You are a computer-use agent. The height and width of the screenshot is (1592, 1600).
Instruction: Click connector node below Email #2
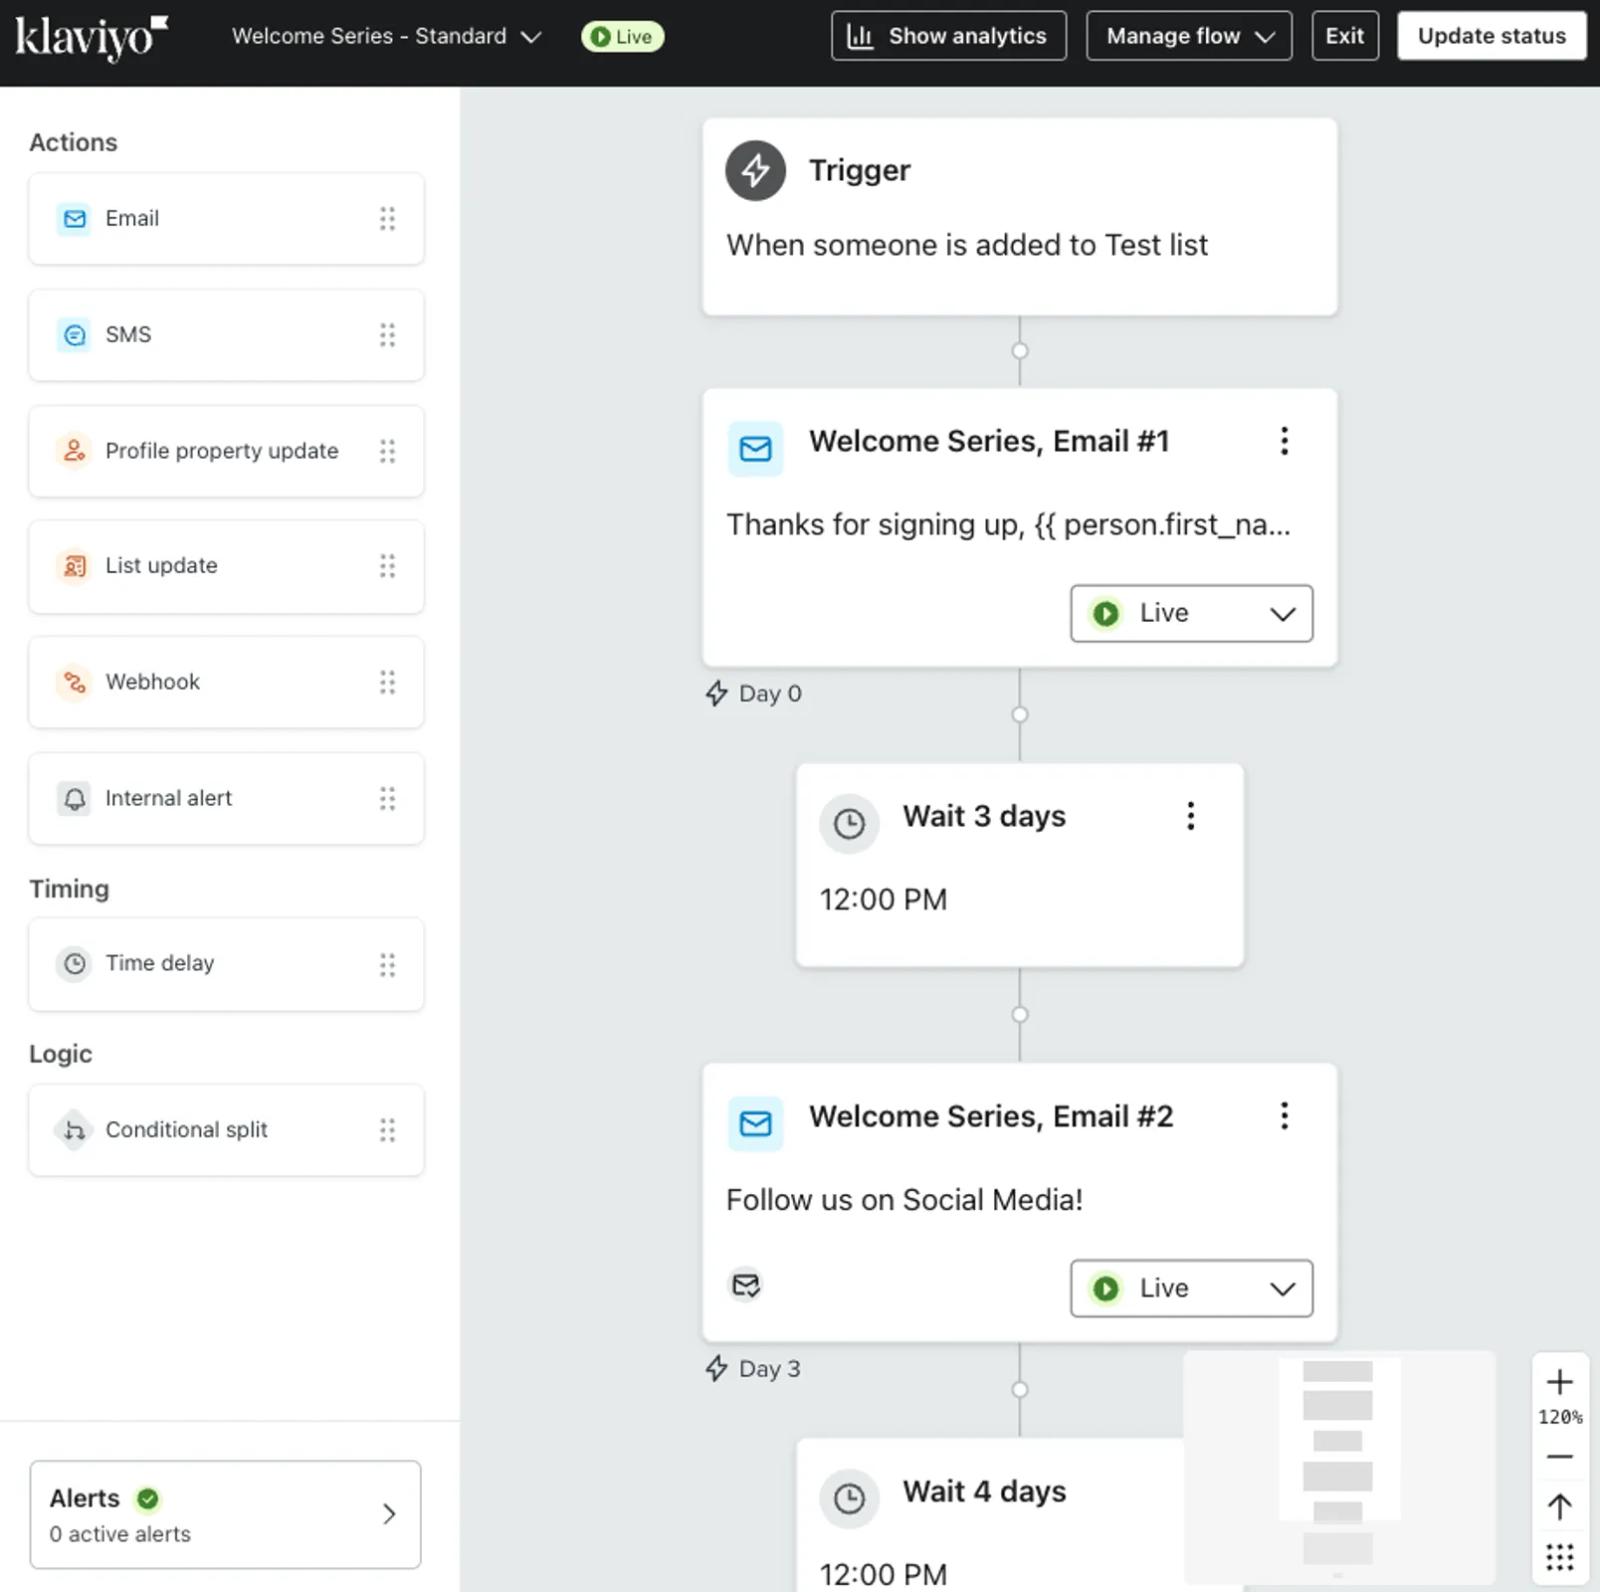coord(1019,1389)
